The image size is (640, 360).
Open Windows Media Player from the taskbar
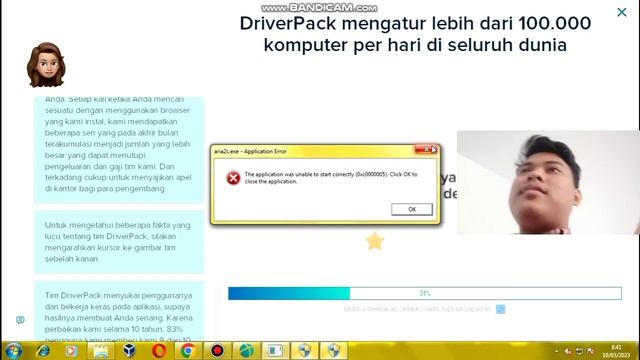[x=71, y=351]
